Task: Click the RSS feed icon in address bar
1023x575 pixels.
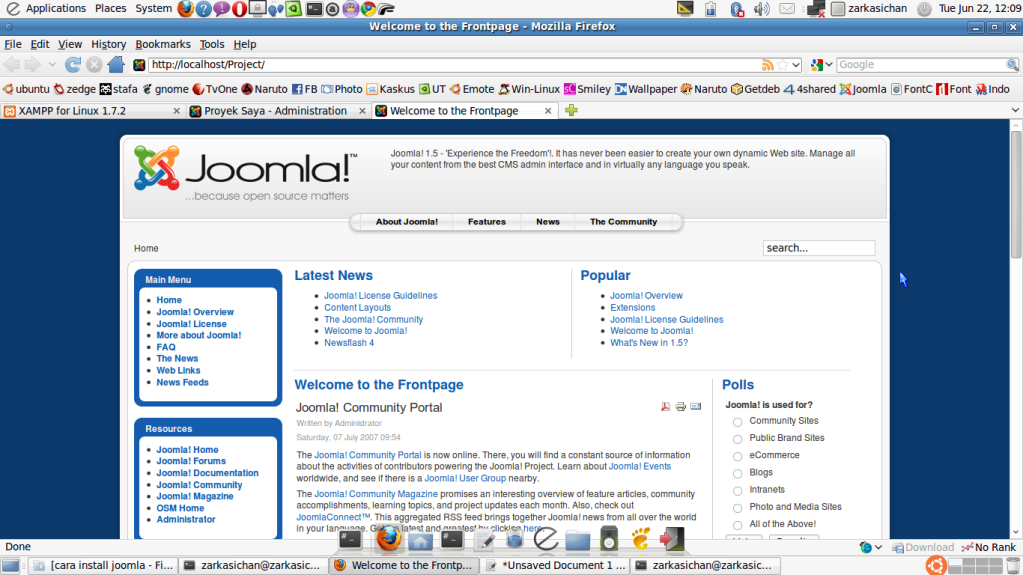Action: click(768, 65)
